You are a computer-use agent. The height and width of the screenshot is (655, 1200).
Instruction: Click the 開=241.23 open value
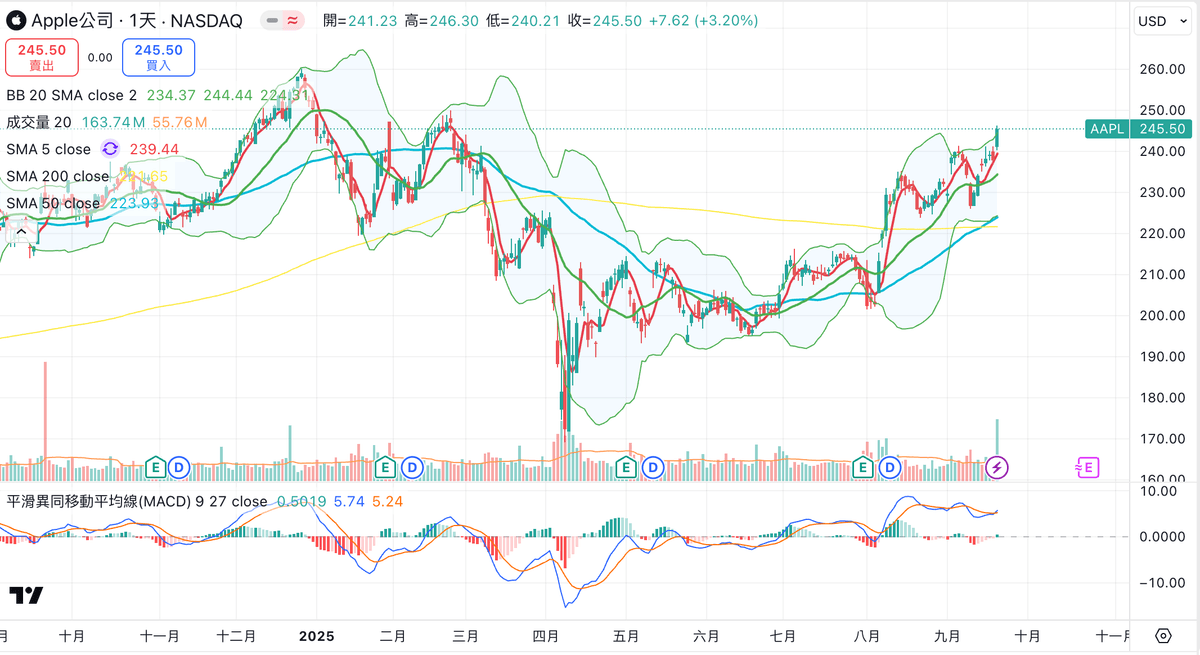[x=361, y=21]
